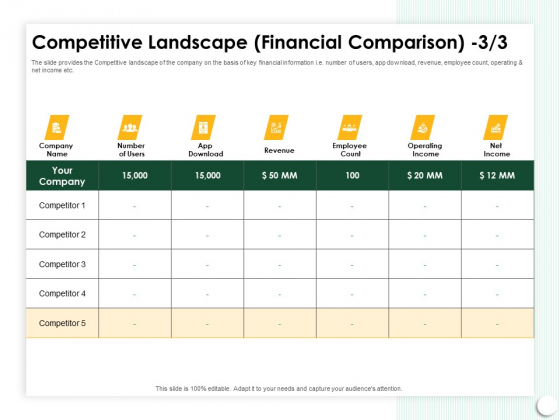Click the App Download phone icon

[203, 127]
